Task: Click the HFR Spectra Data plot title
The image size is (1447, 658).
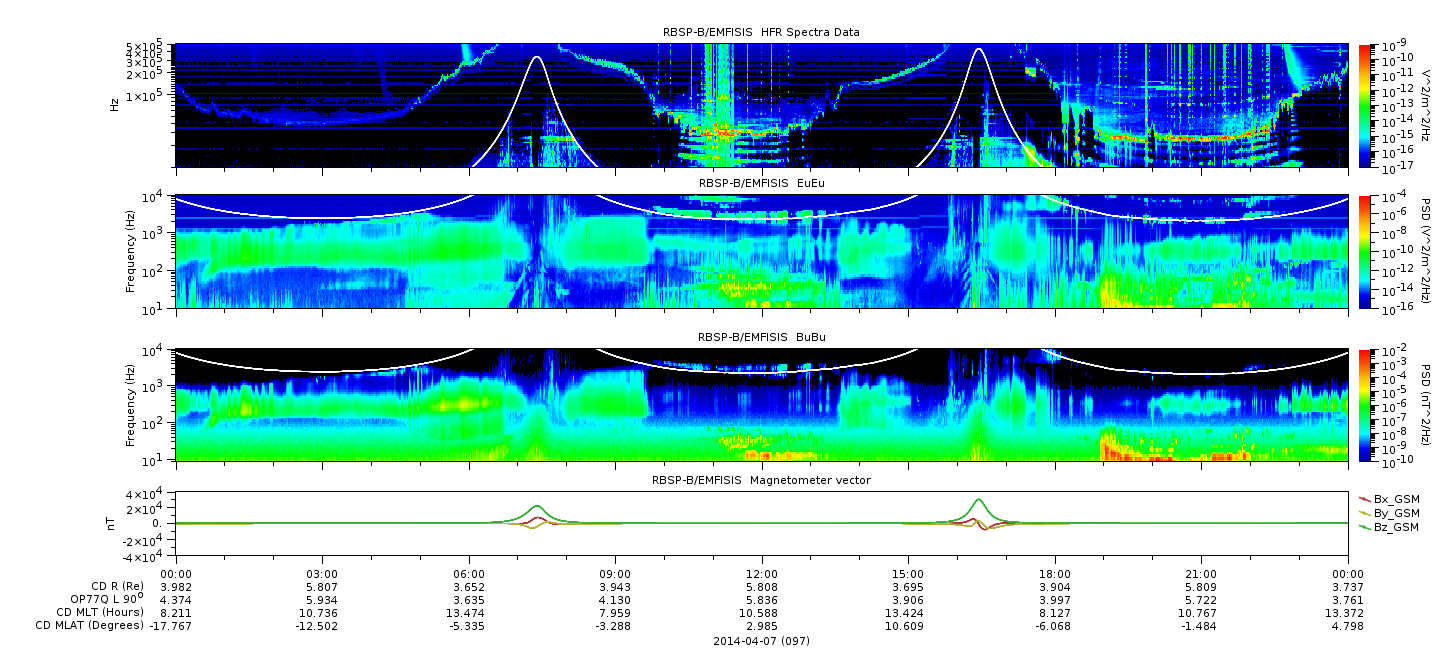Action: coord(761,32)
